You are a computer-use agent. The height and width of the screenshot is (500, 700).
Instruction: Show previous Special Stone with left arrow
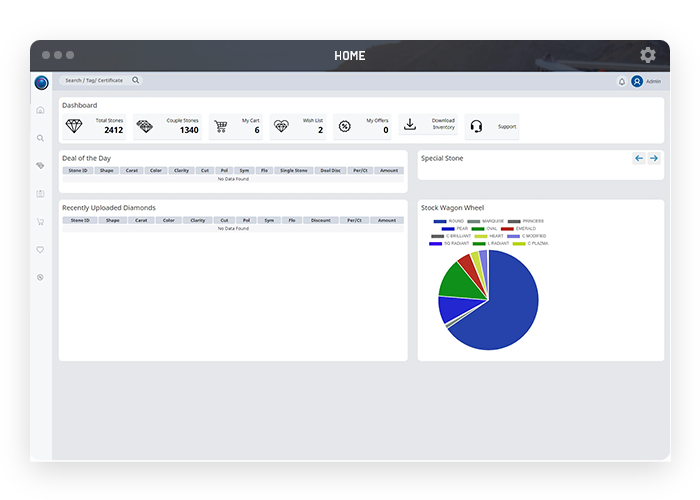coord(639,158)
